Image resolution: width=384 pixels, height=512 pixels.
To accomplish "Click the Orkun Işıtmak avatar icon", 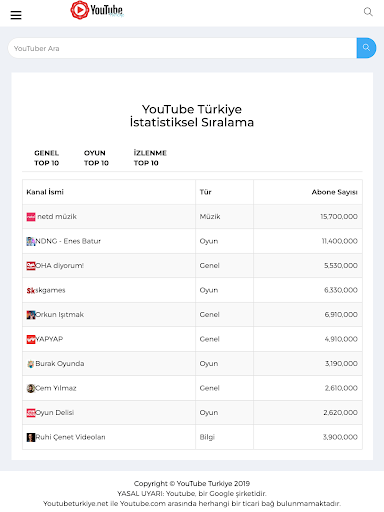I will coord(31,315).
